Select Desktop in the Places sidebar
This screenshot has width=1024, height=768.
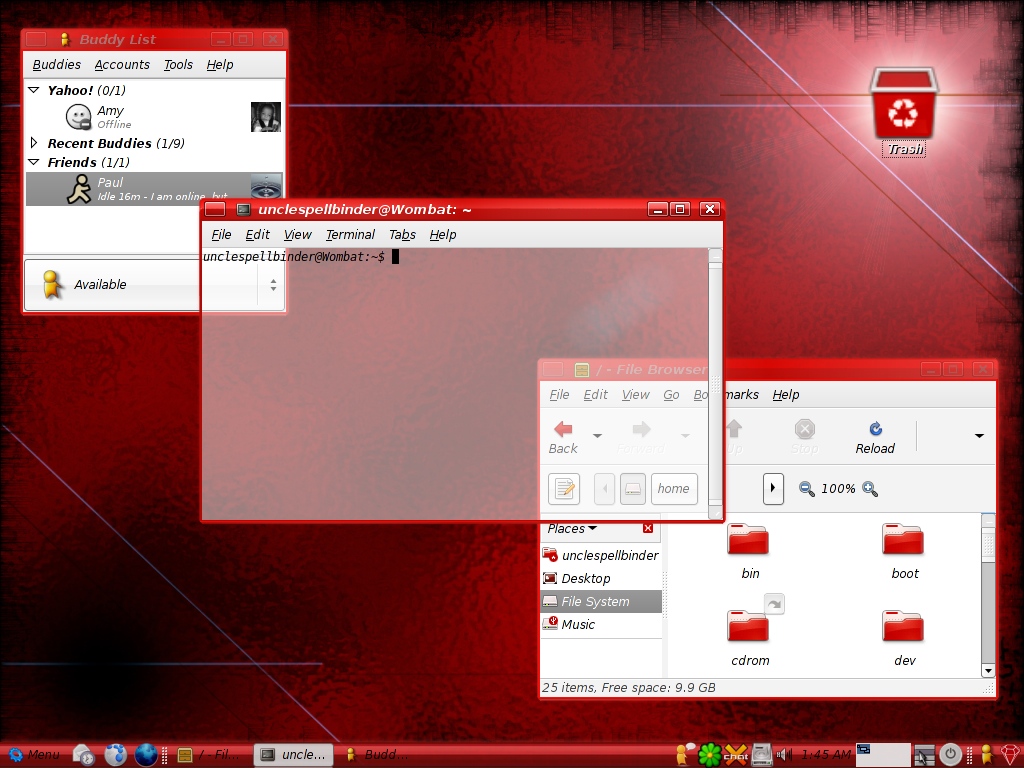(601, 579)
